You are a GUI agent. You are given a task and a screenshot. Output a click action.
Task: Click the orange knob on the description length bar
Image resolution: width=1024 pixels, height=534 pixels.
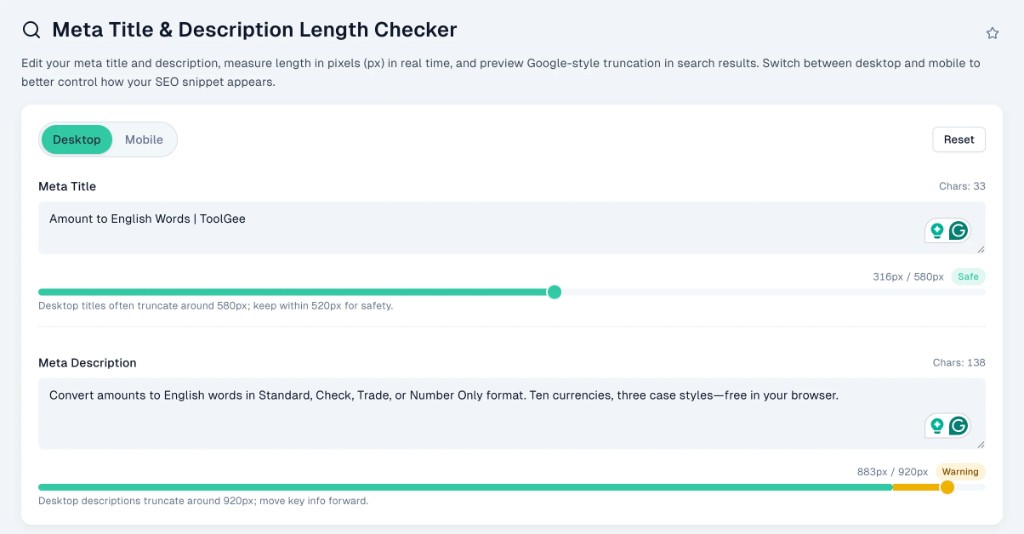point(947,487)
